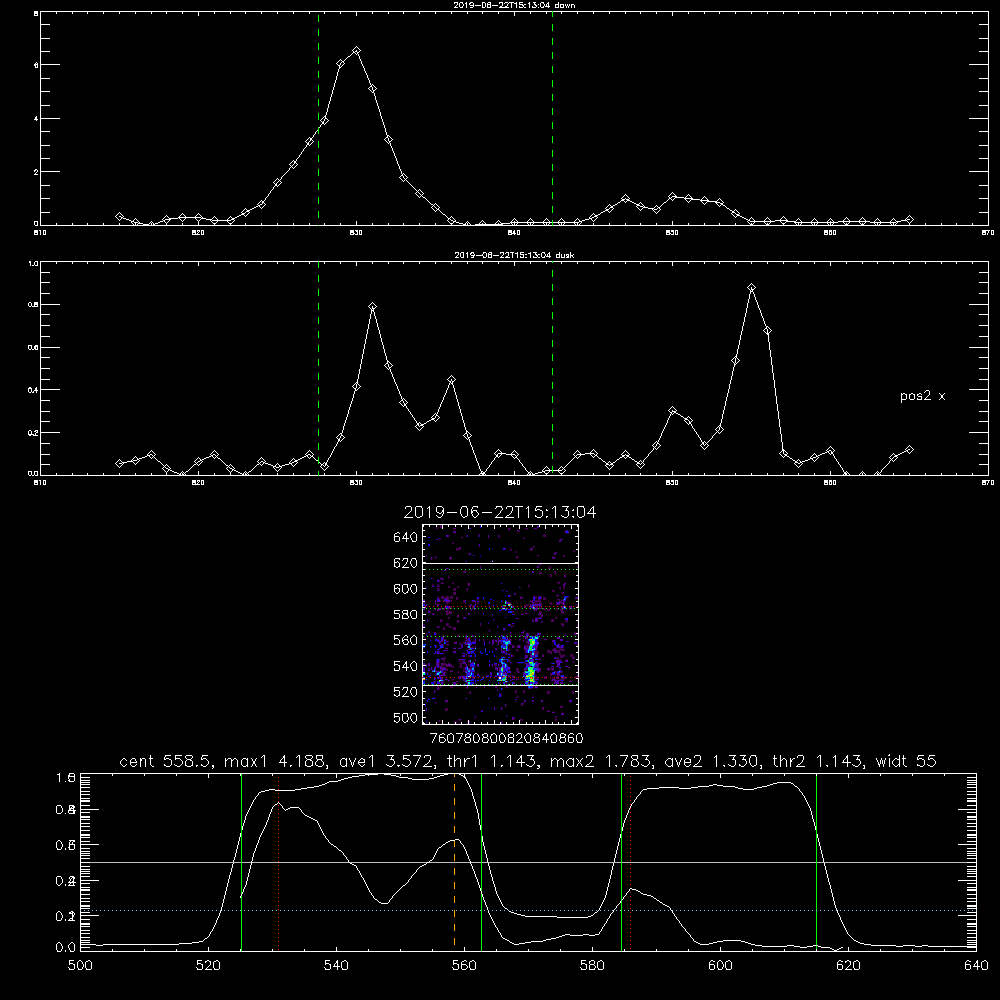This screenshot has width=1000, height=1000.
Task: Click the '0.0' label on bottom plot y-axis
Action: [66, 947]
